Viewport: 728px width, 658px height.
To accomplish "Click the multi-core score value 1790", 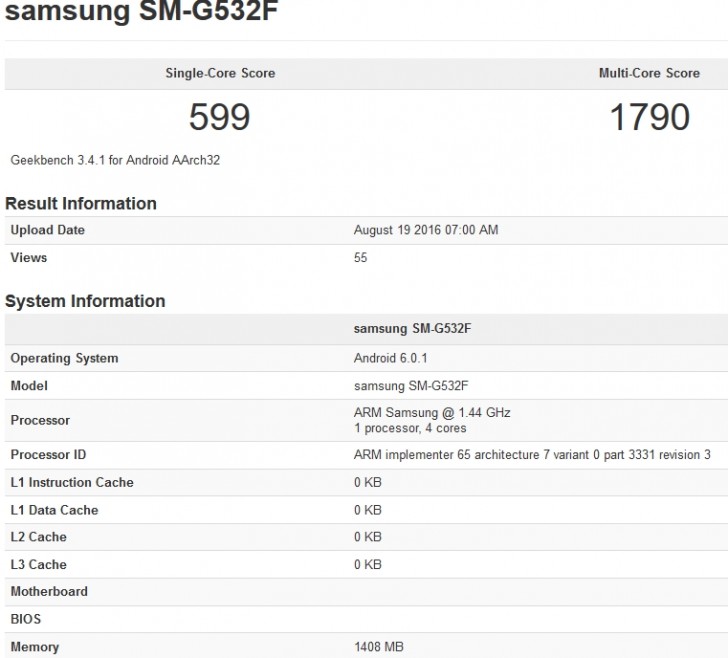I will (x=649, y=117).
